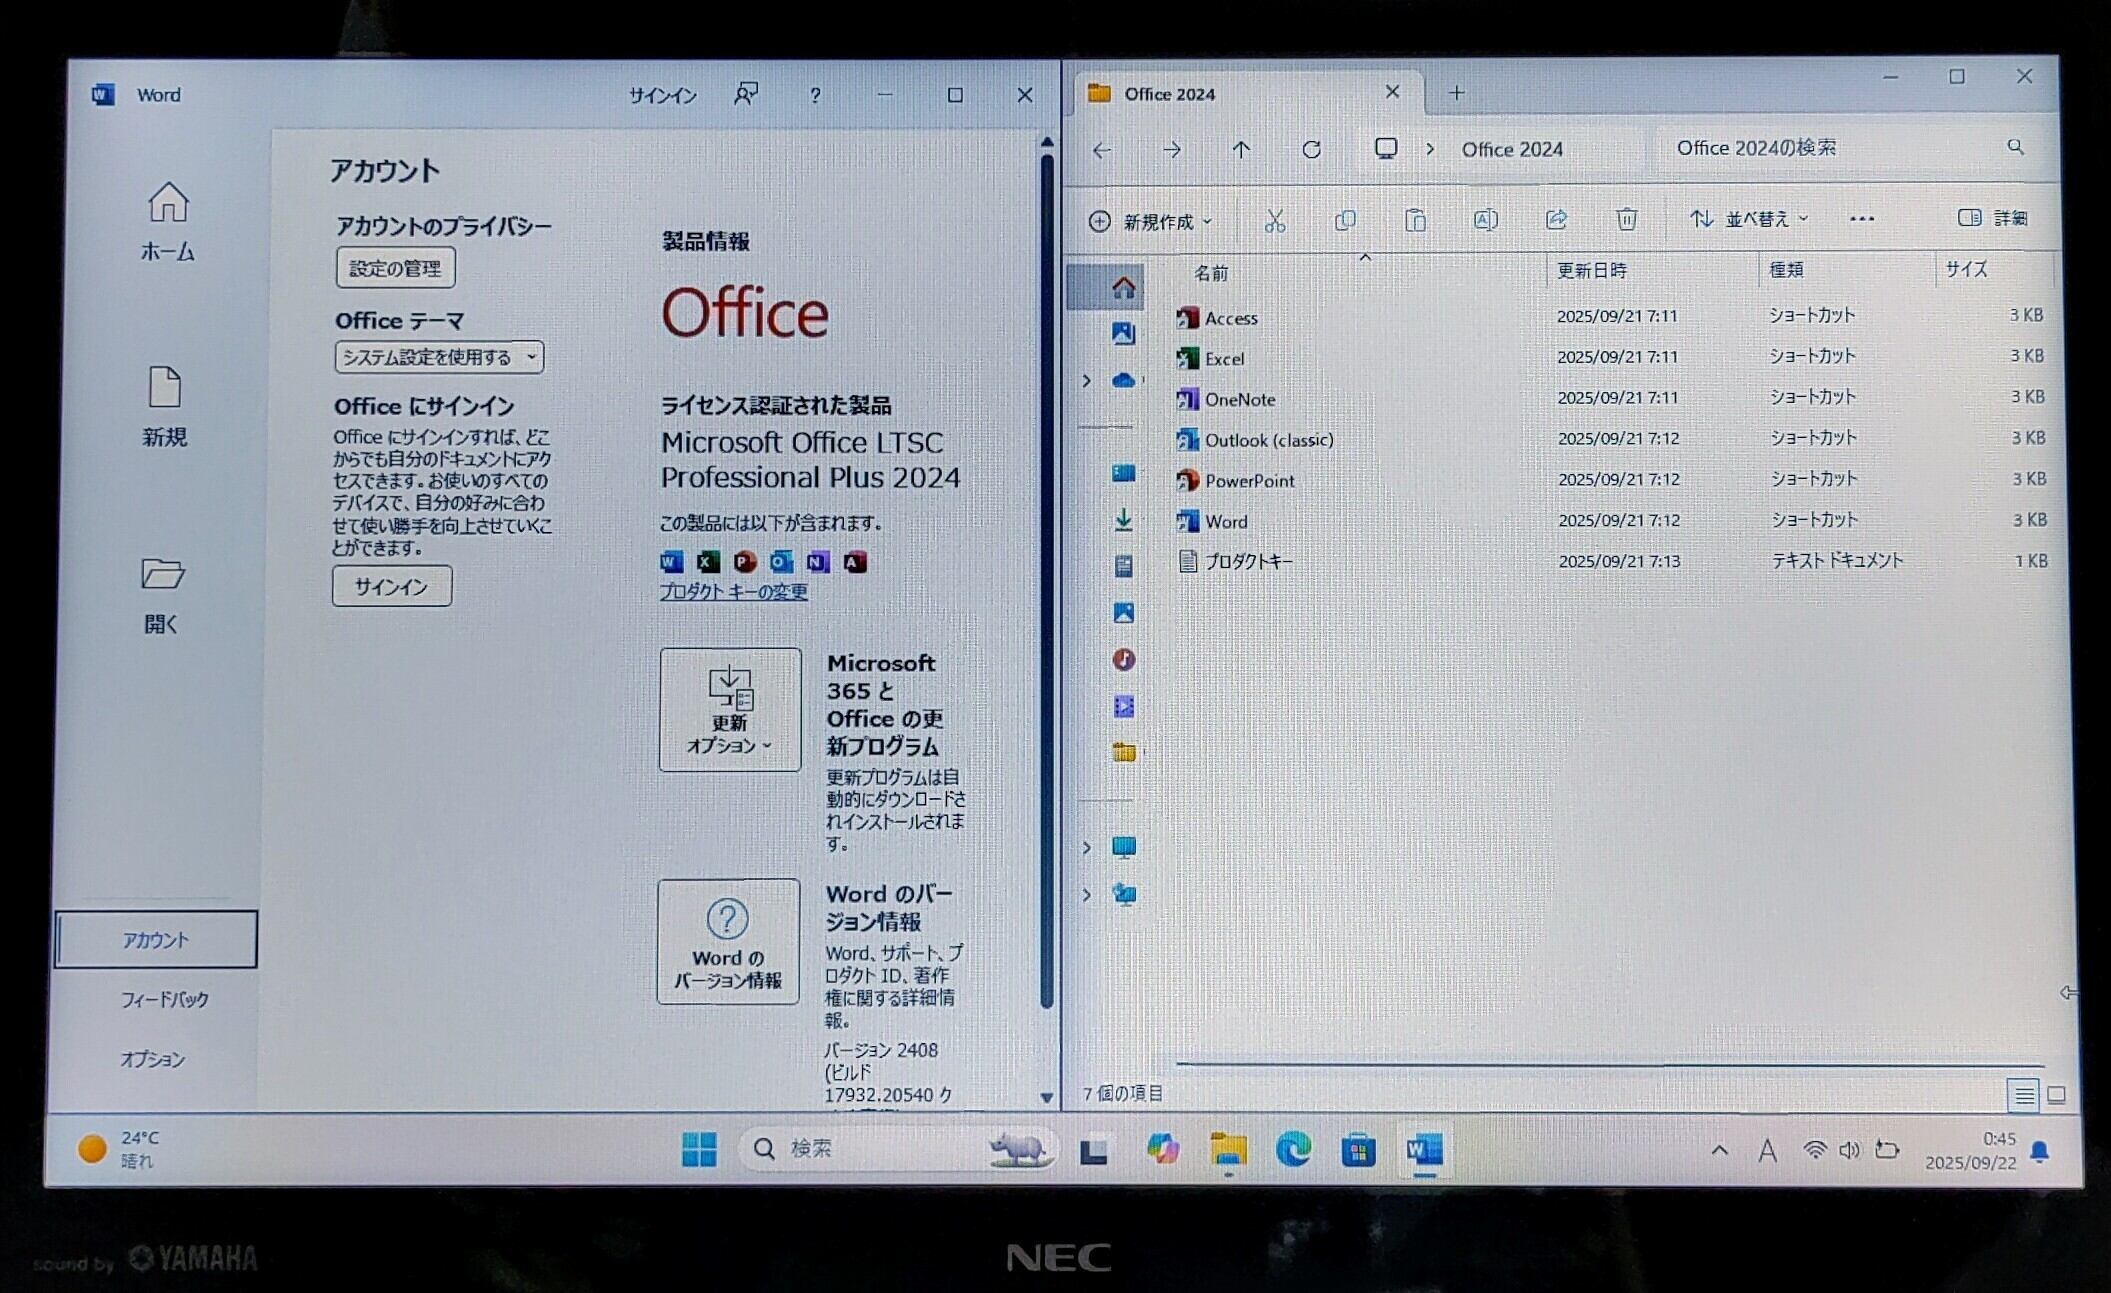Image resolution: width=2111 pixels, height=1293 pixels.
Task: Toggle the details pane button
Action: point(1992,218)
